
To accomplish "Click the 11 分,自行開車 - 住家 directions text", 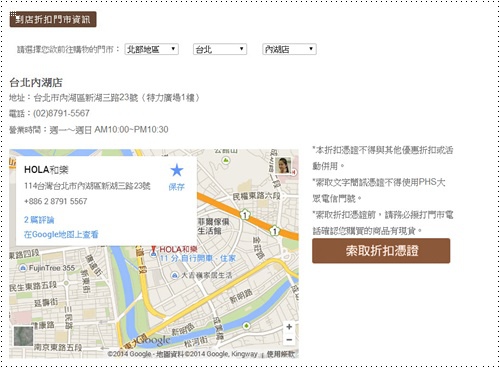I will (x=198, y=258).
